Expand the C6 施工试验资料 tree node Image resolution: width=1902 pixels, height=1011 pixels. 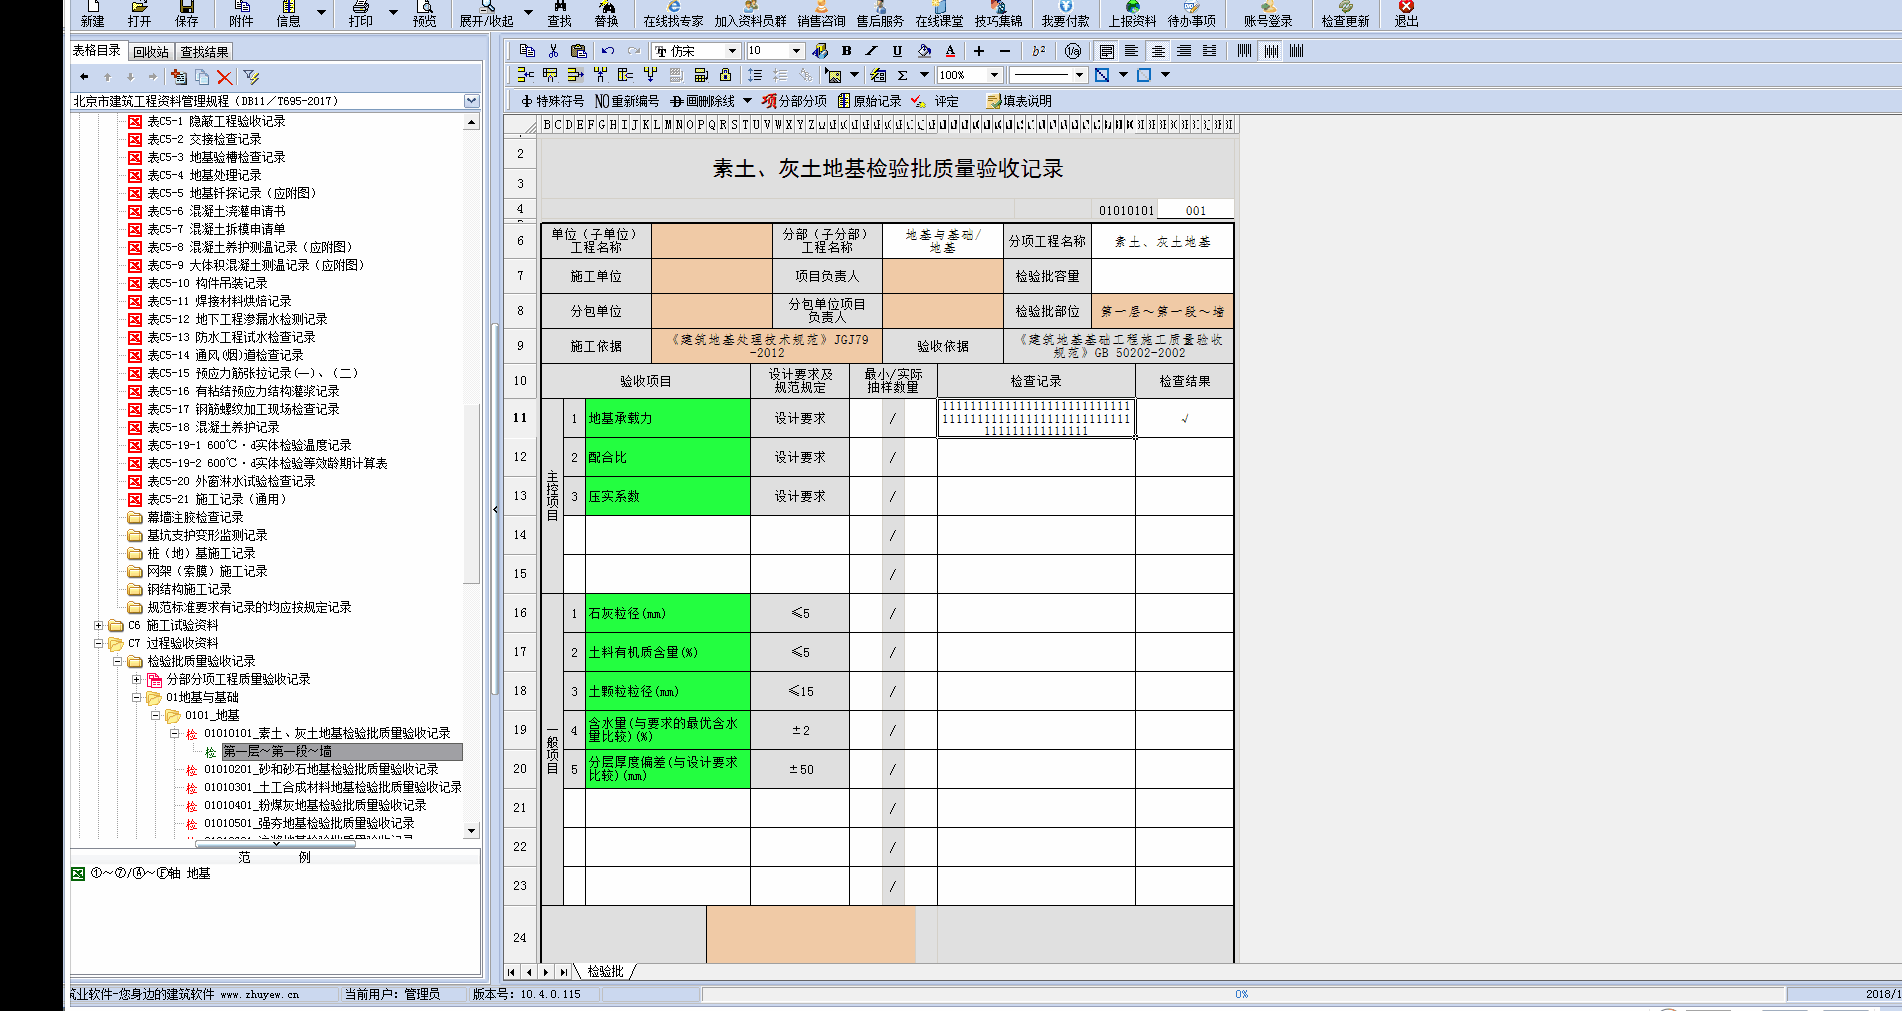click(99, 626)
